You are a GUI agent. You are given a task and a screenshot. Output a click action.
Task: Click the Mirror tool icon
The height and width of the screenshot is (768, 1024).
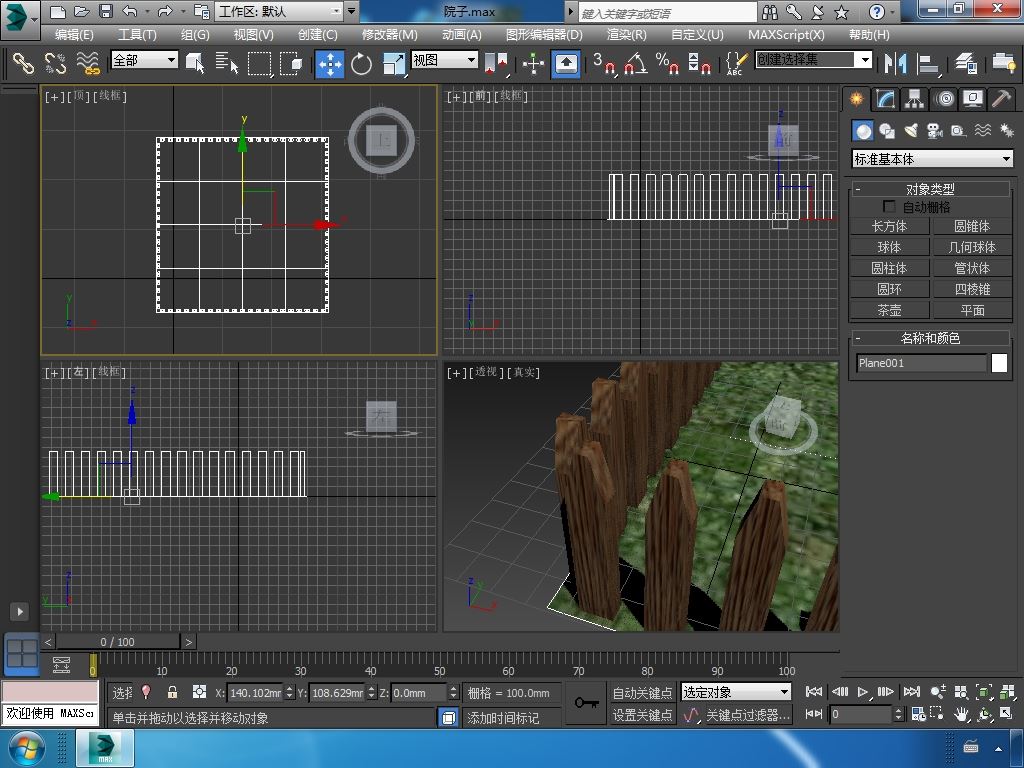pyautogui.click(x=893, y=64)
